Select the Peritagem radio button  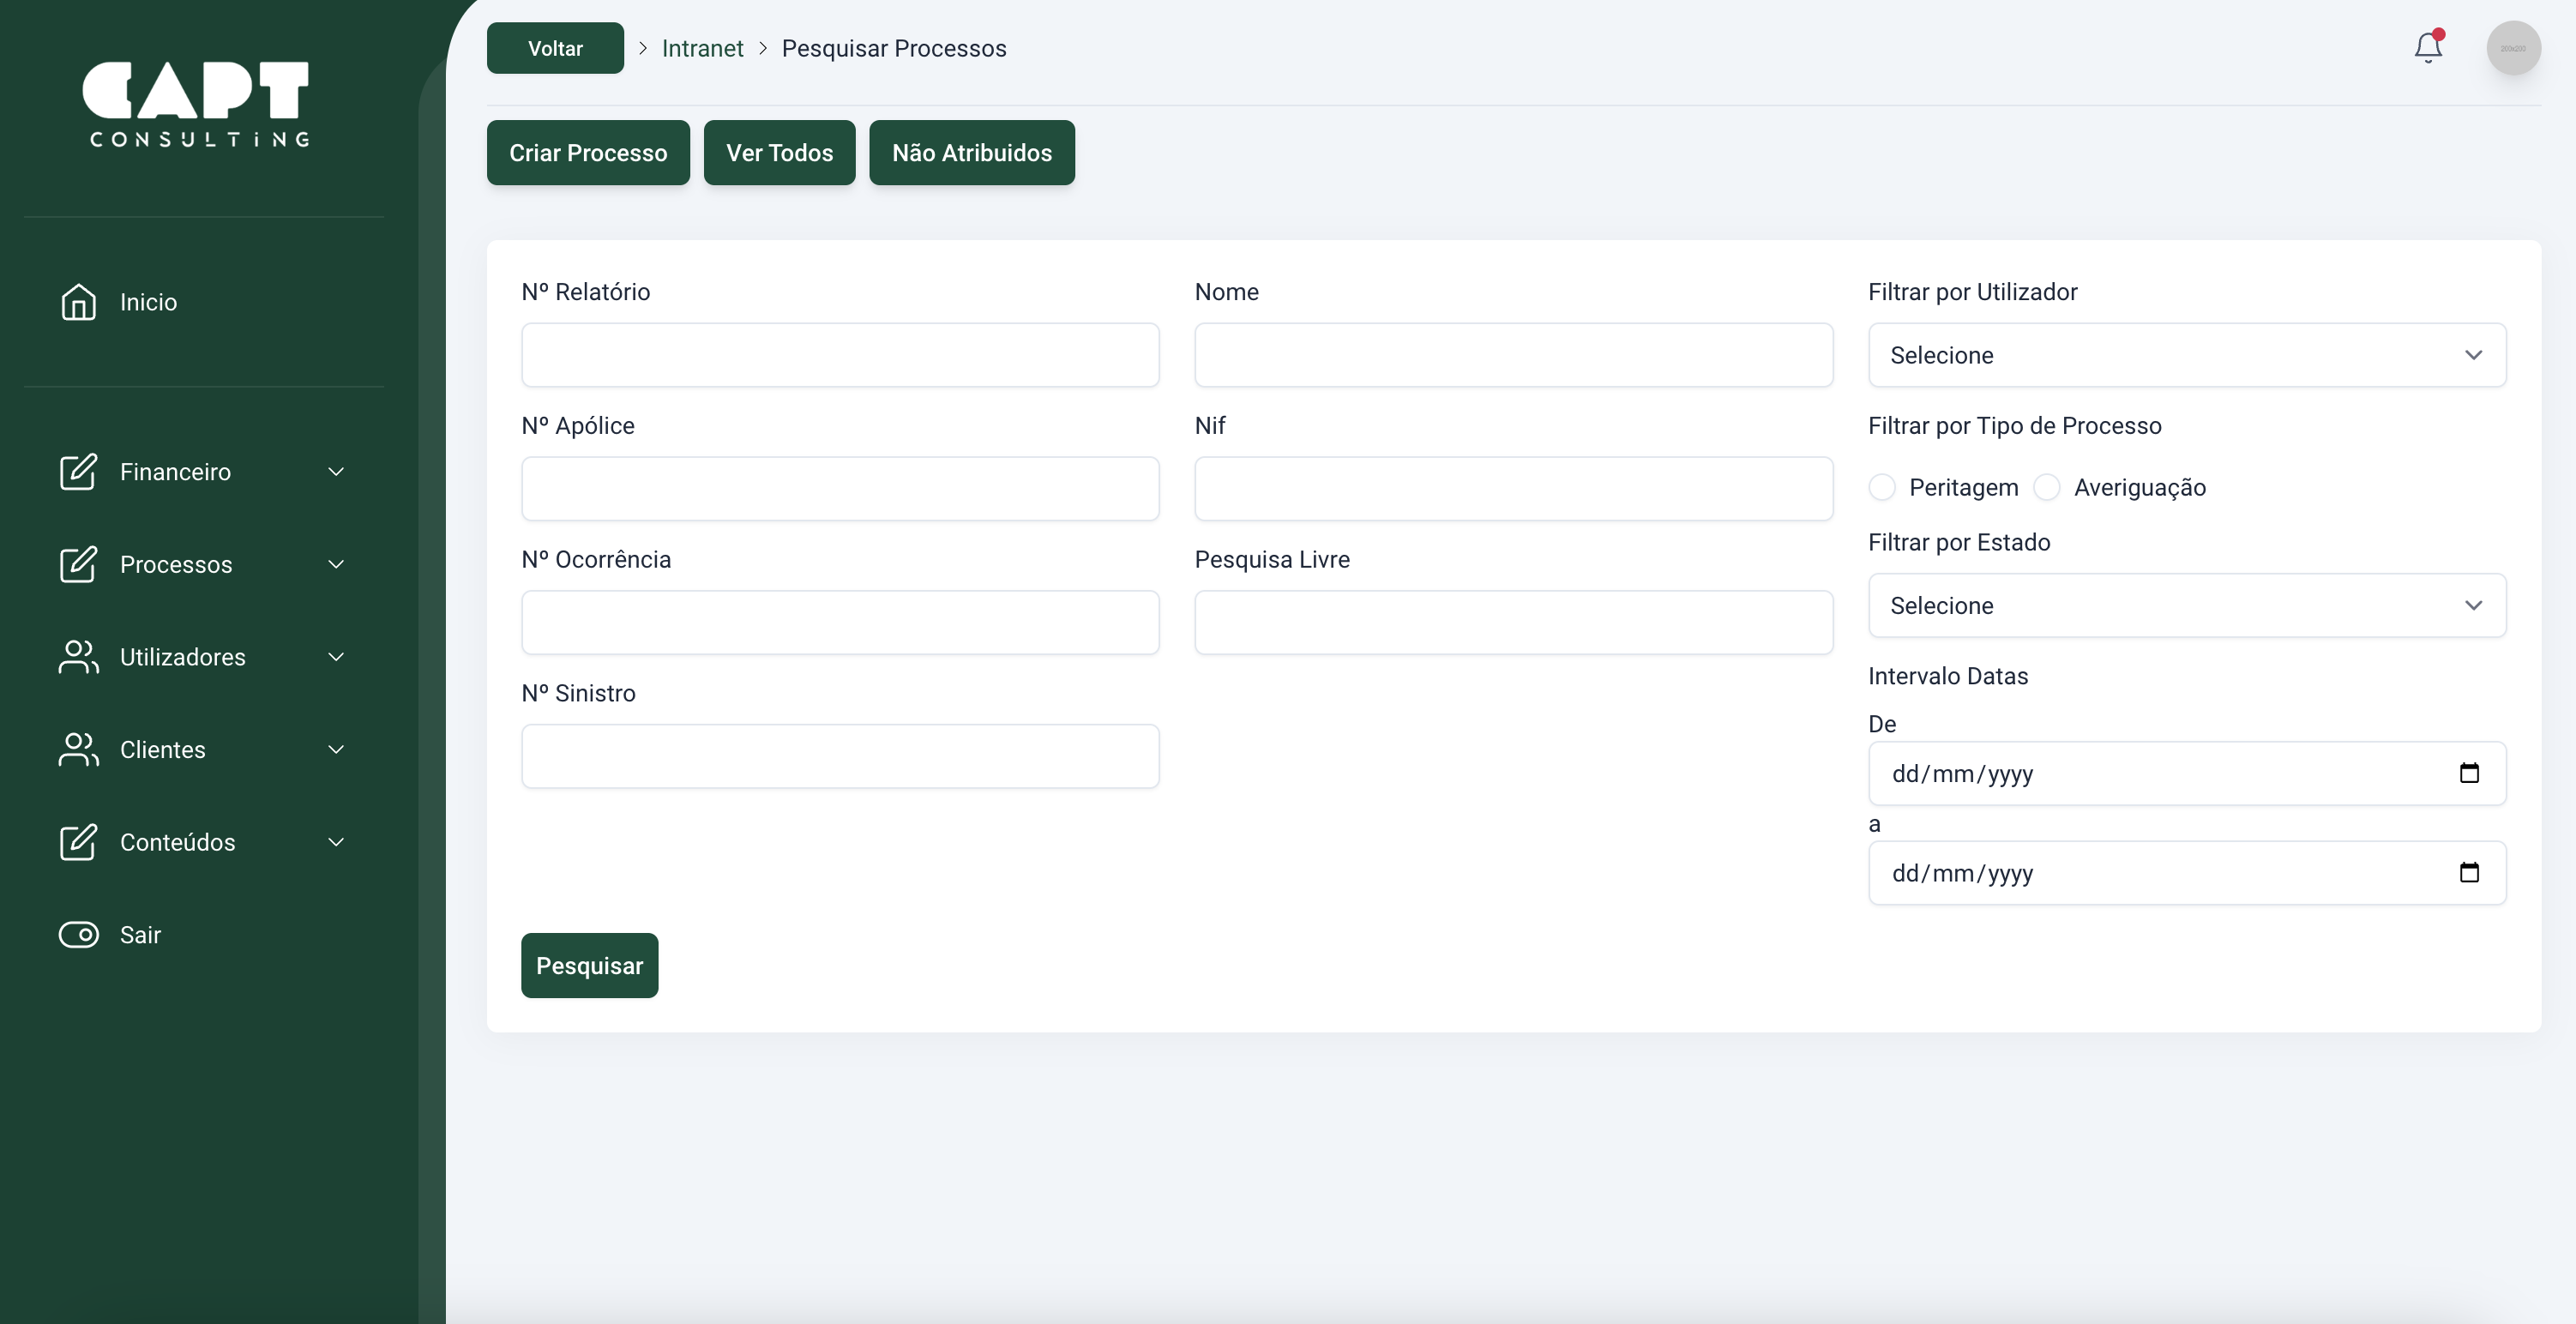point(1882,487)
